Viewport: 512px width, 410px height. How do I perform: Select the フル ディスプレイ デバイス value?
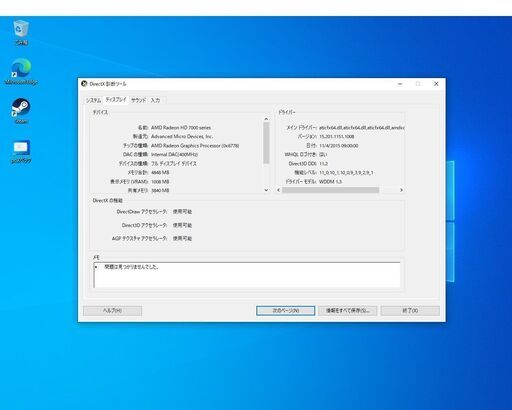click(174, 164)
